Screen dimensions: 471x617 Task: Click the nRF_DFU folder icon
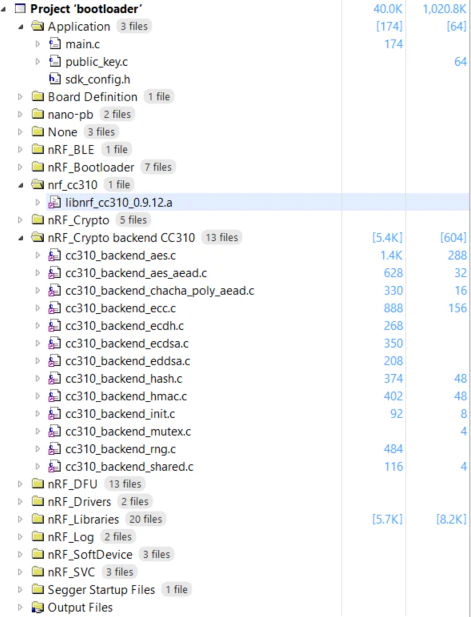coord(37,484)
